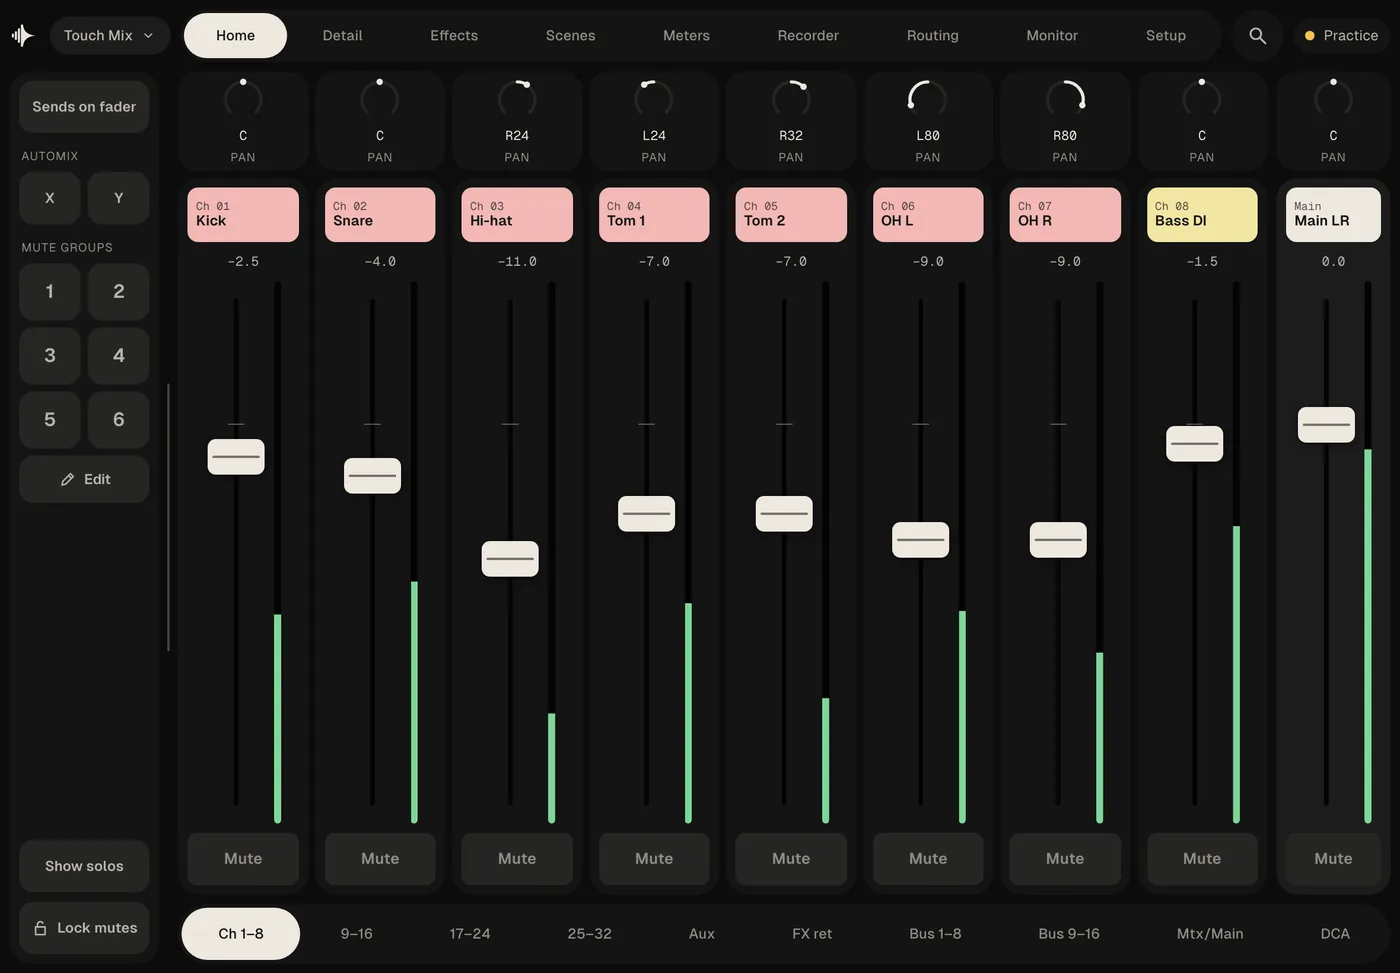Click the Show solos button

[84, 866]
